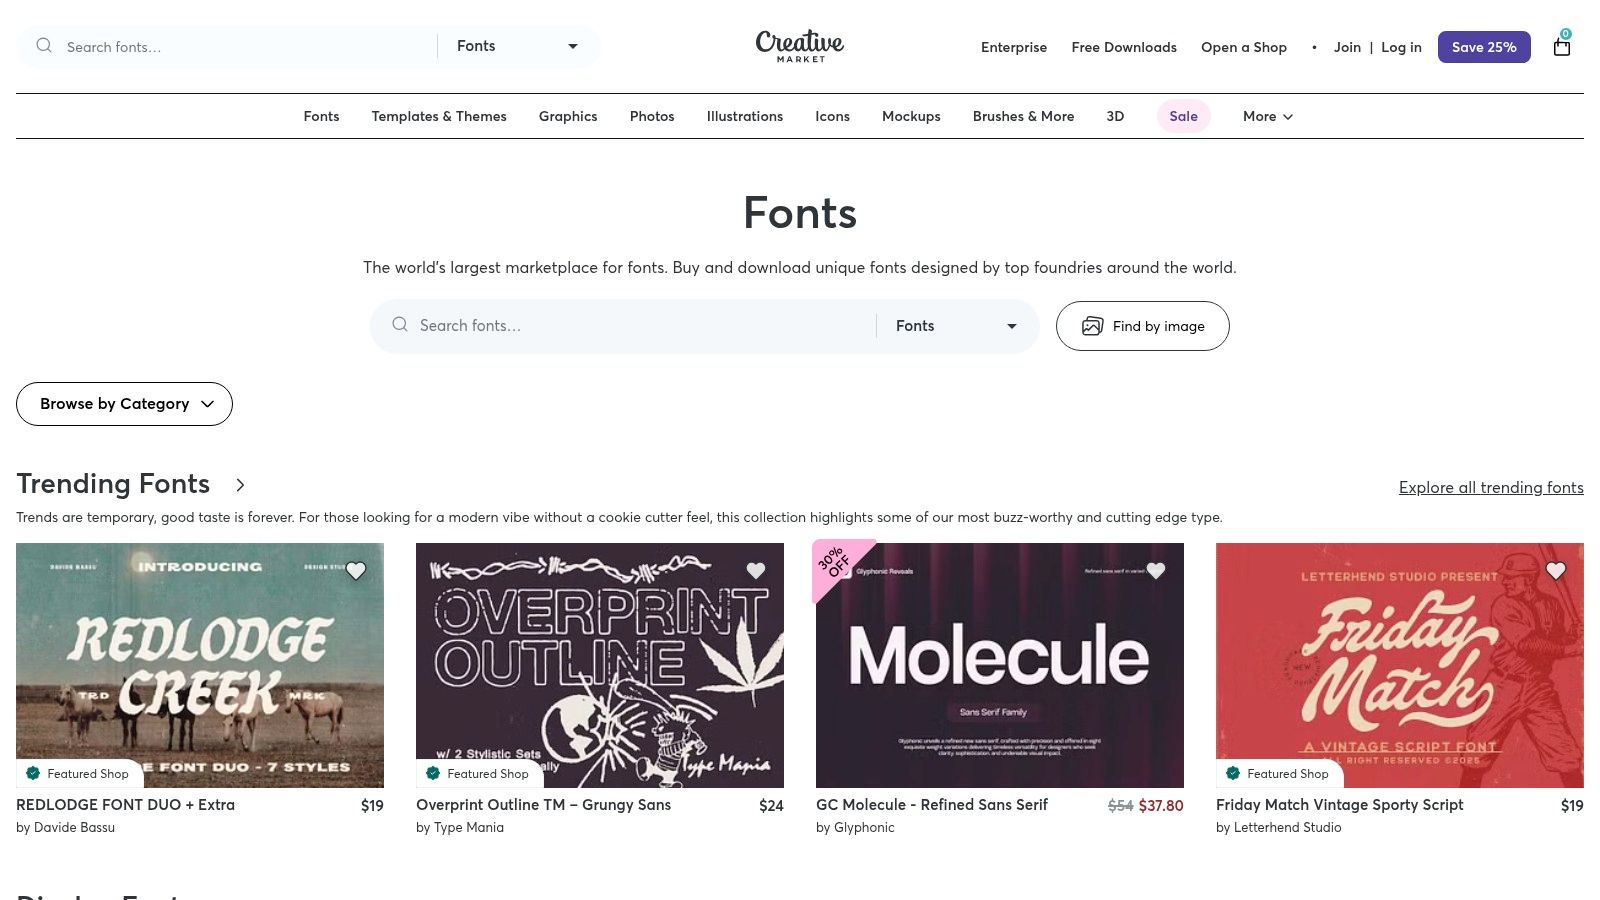This screenshot has height=900, width=1600.
Task: Click the main fonts search input field
Action: [620, 325]
